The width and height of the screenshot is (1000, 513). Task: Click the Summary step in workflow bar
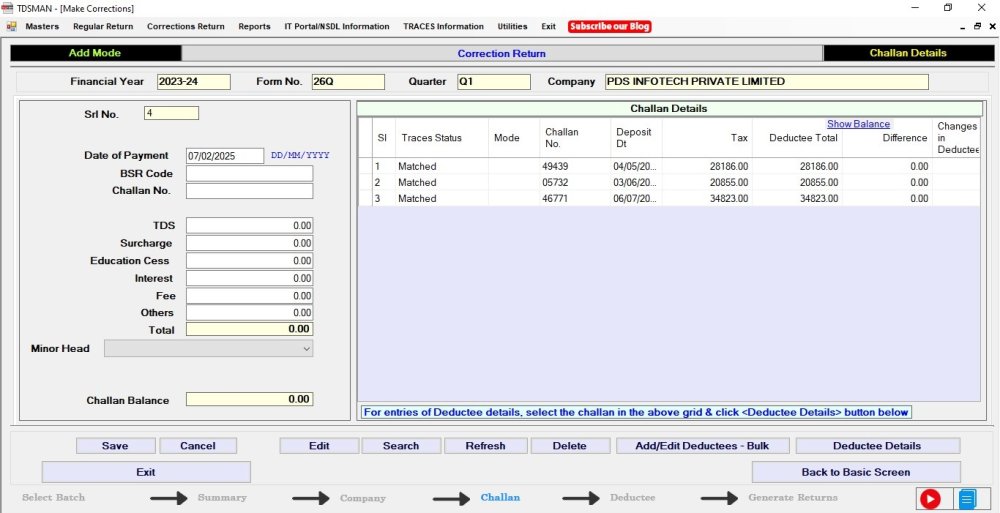(x=222, y=498)
